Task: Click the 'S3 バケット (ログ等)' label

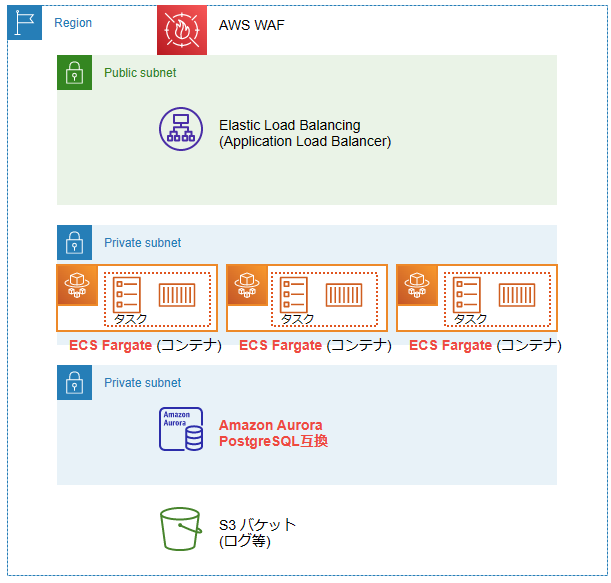Action: tap(257, 533)
